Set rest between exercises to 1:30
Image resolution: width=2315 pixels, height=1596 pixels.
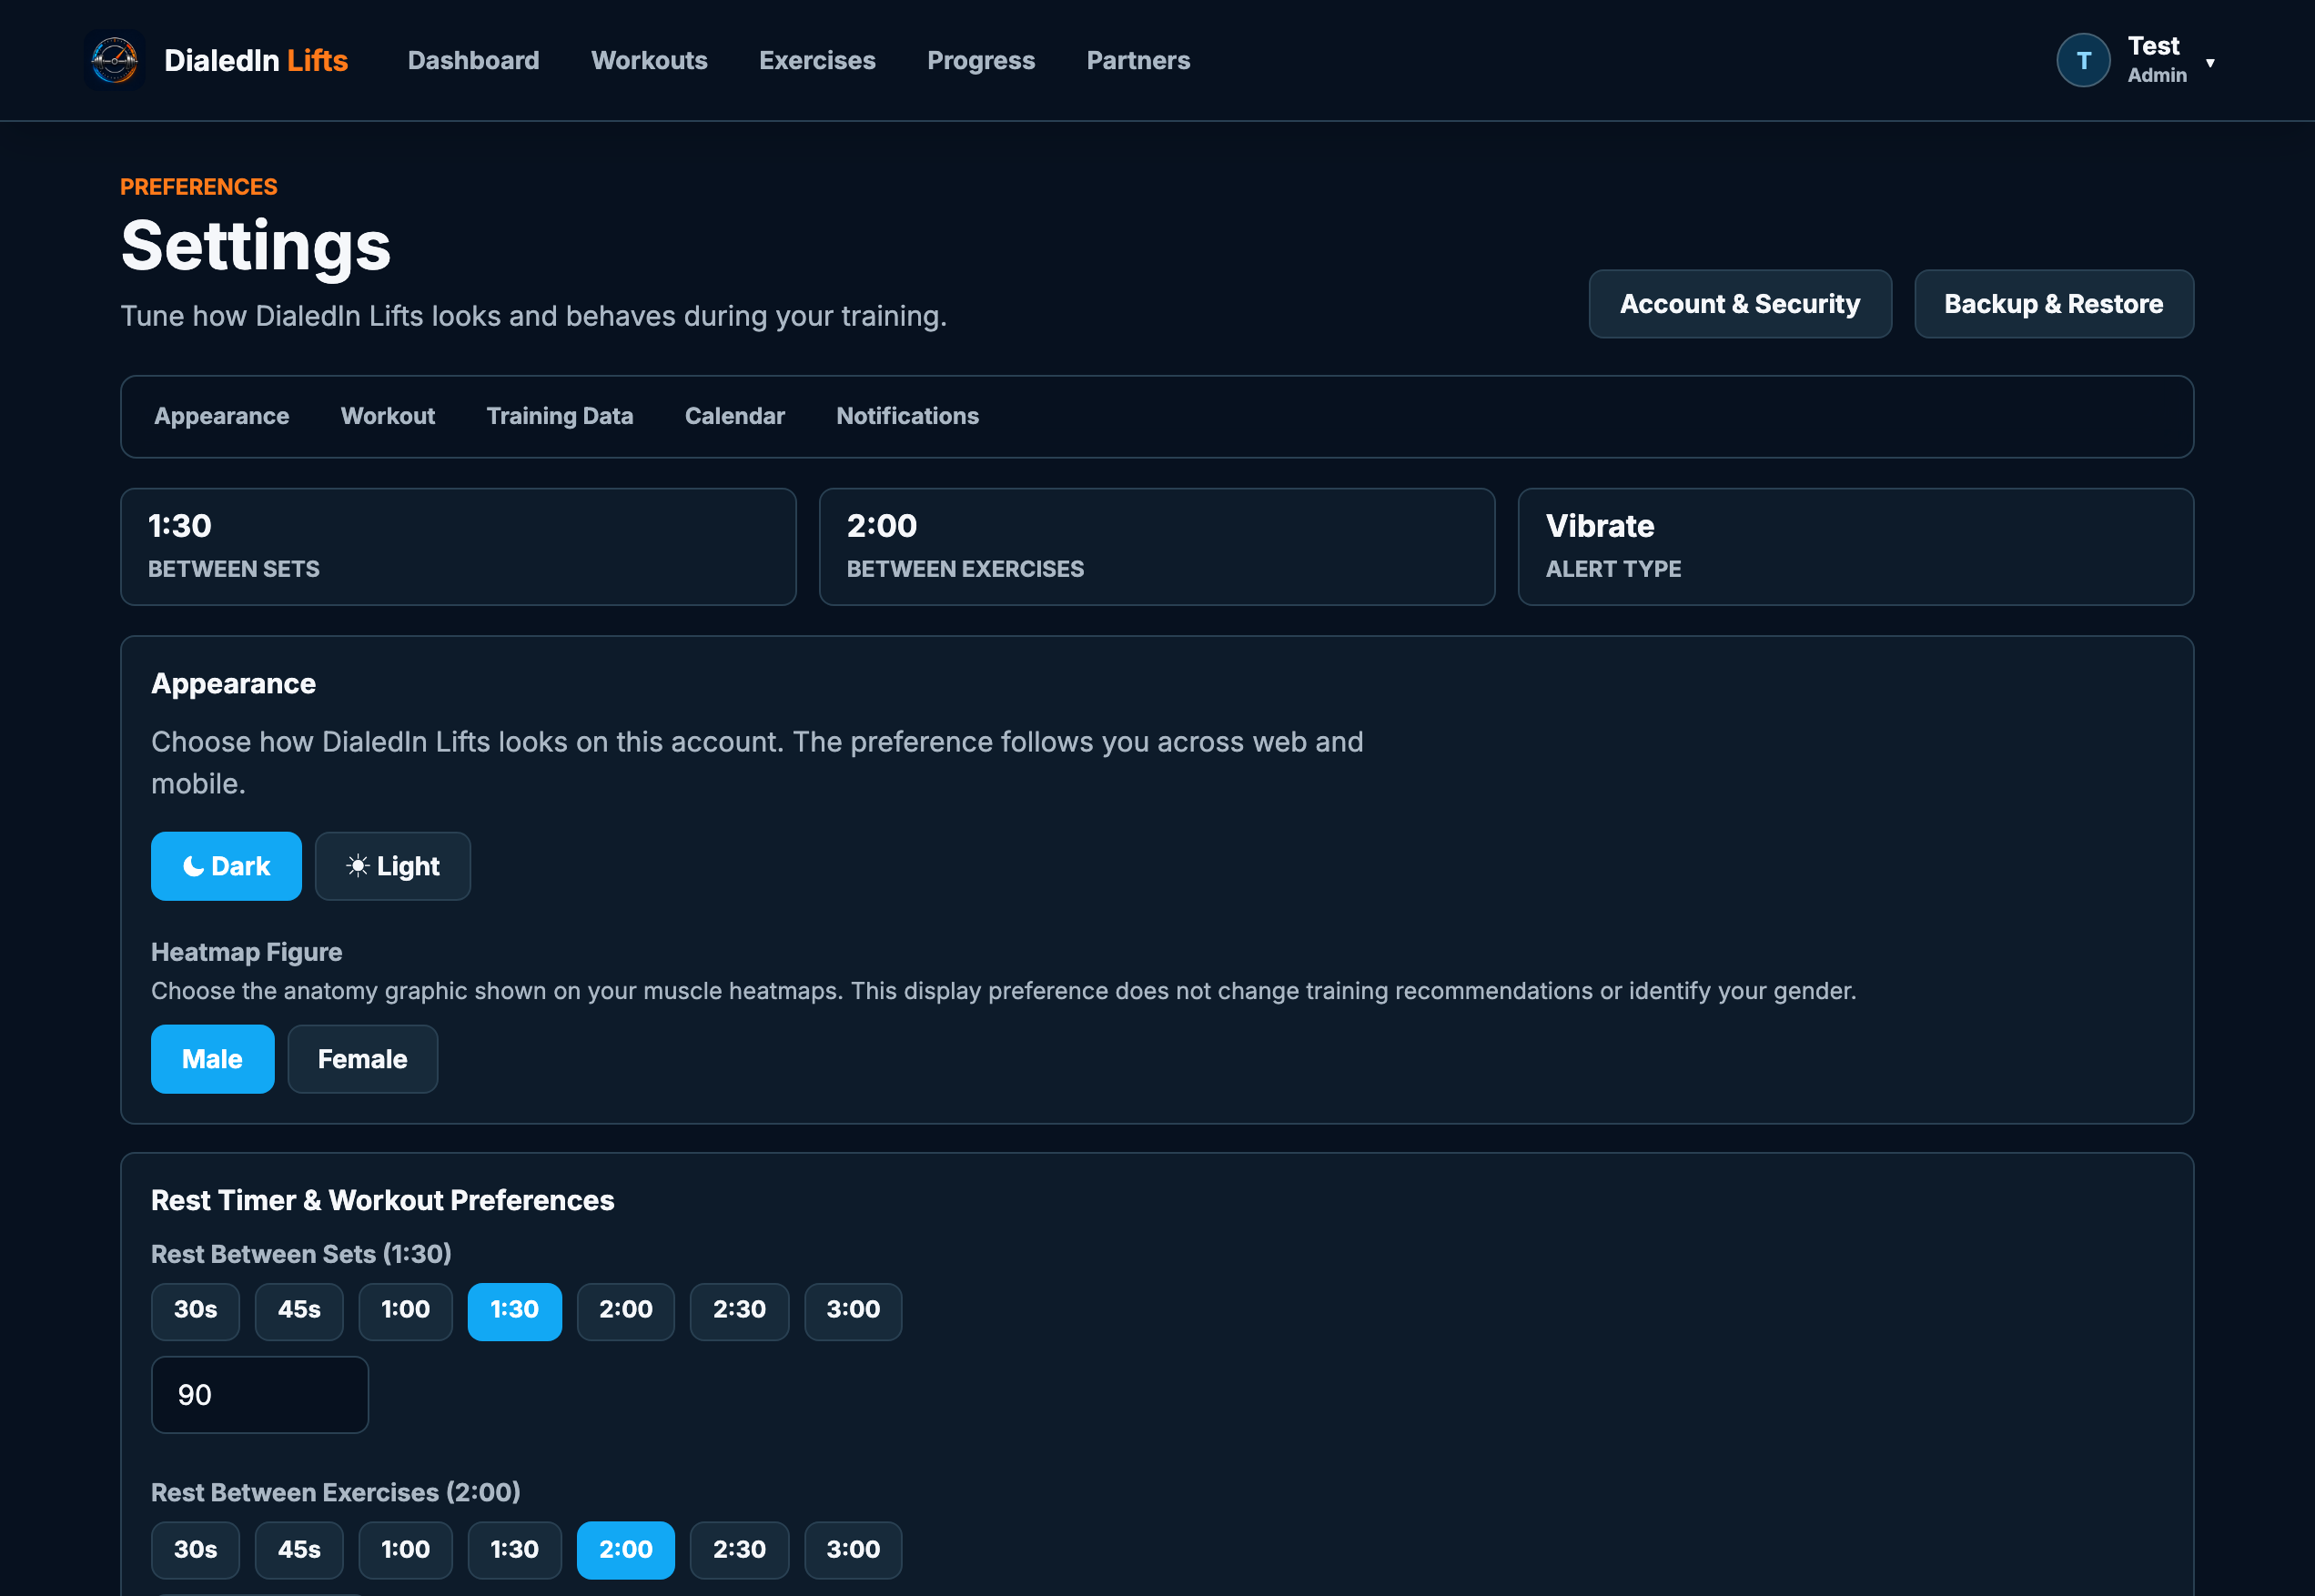pyautogui.click(x=514, y=1550)
